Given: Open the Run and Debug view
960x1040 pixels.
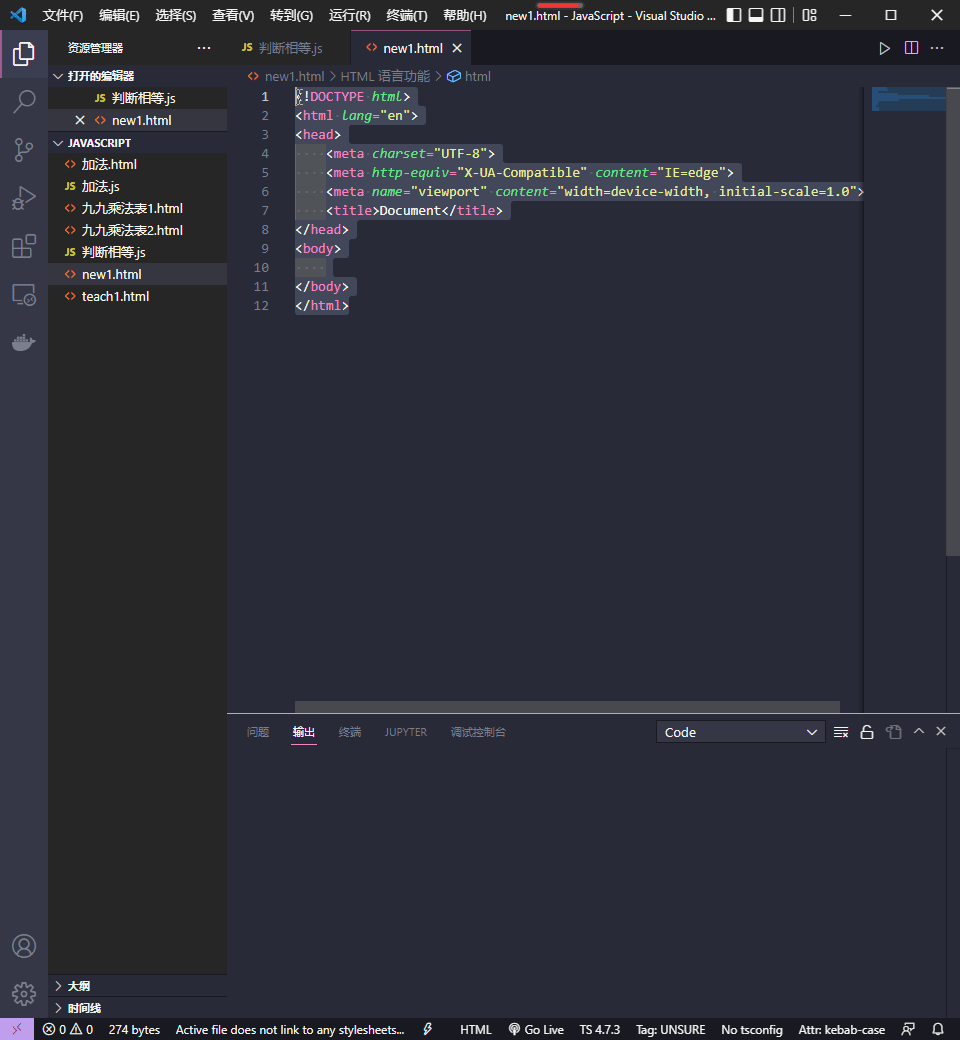Looking at the screenshot, I should pos(24,198).
